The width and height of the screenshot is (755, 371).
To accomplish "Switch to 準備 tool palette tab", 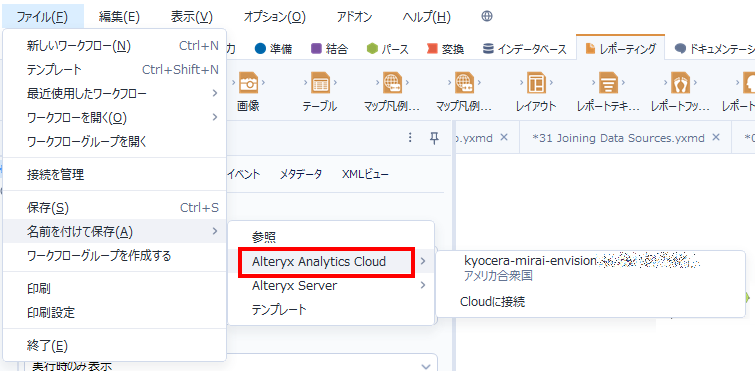I will pos(273,49).
